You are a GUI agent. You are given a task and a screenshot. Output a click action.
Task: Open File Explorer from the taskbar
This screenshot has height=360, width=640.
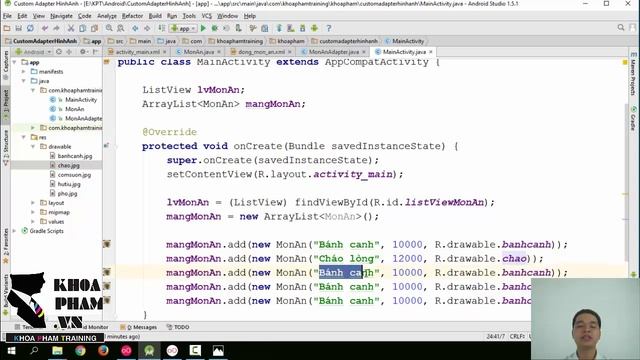click(x=57, y=351)
